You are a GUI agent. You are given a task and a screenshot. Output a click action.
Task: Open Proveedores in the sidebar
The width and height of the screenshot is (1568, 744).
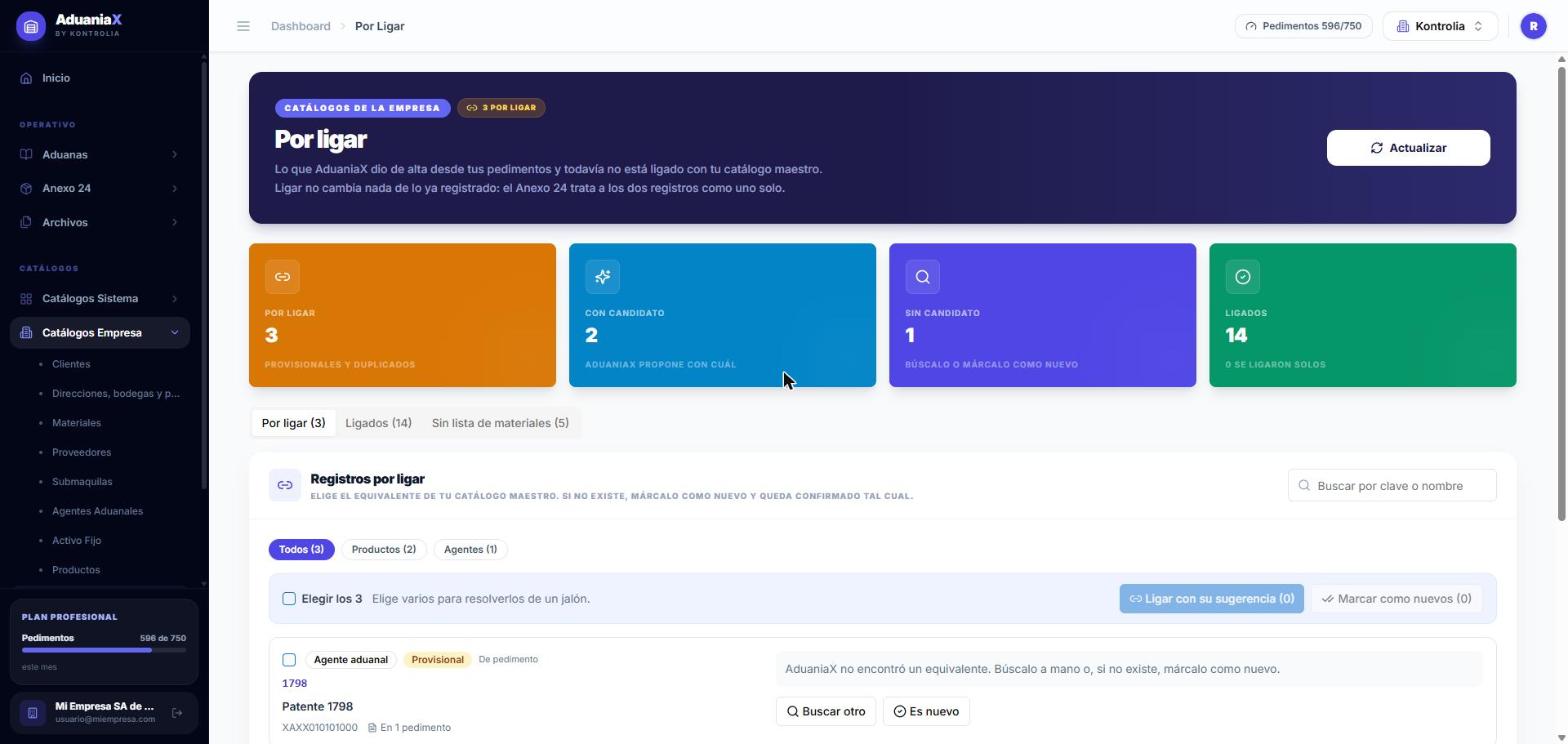pyautogui.click(x=81, y=453)
